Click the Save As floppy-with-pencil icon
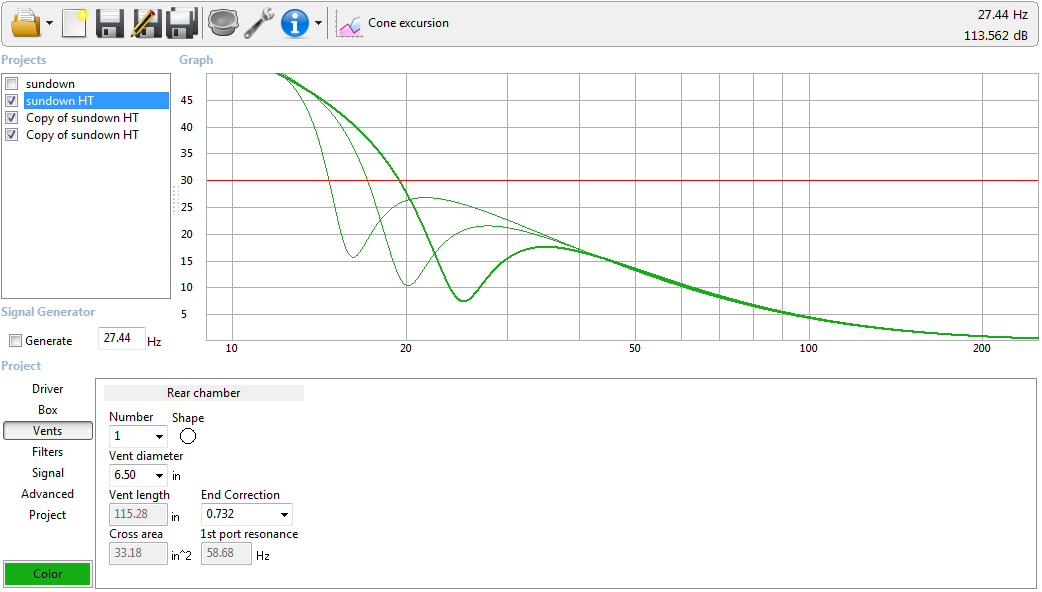The width and height of the screenshot is (1042, 592). click(146, 23)
